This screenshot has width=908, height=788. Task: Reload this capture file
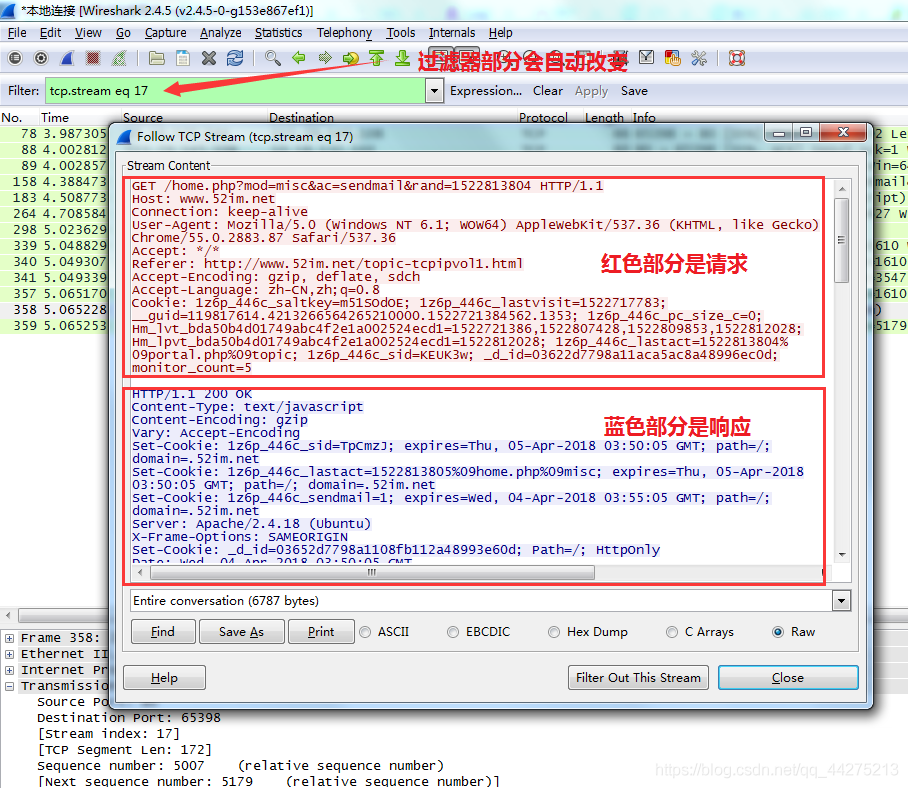pyautogui.click(x=235, y=58)
